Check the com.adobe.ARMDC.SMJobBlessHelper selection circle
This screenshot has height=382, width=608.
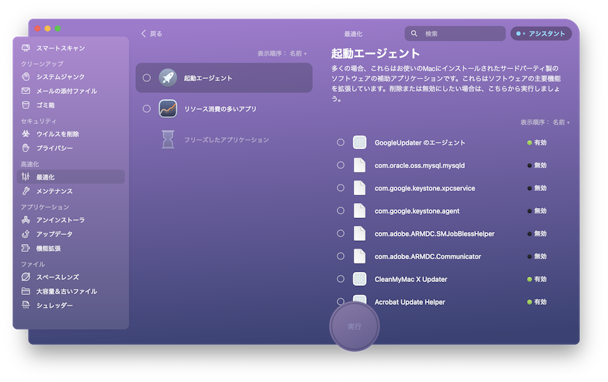pyautogui.click(x=340, y=233)
